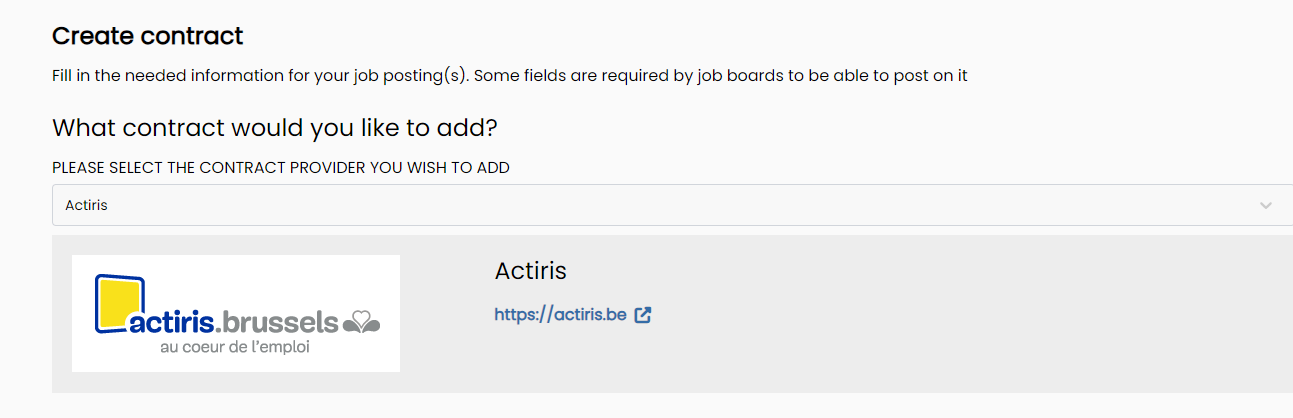Click the 'au coeur de l'emploi' tagline in logo
The width and height of the screenshot is (1293, 418).
pos(235,348)
